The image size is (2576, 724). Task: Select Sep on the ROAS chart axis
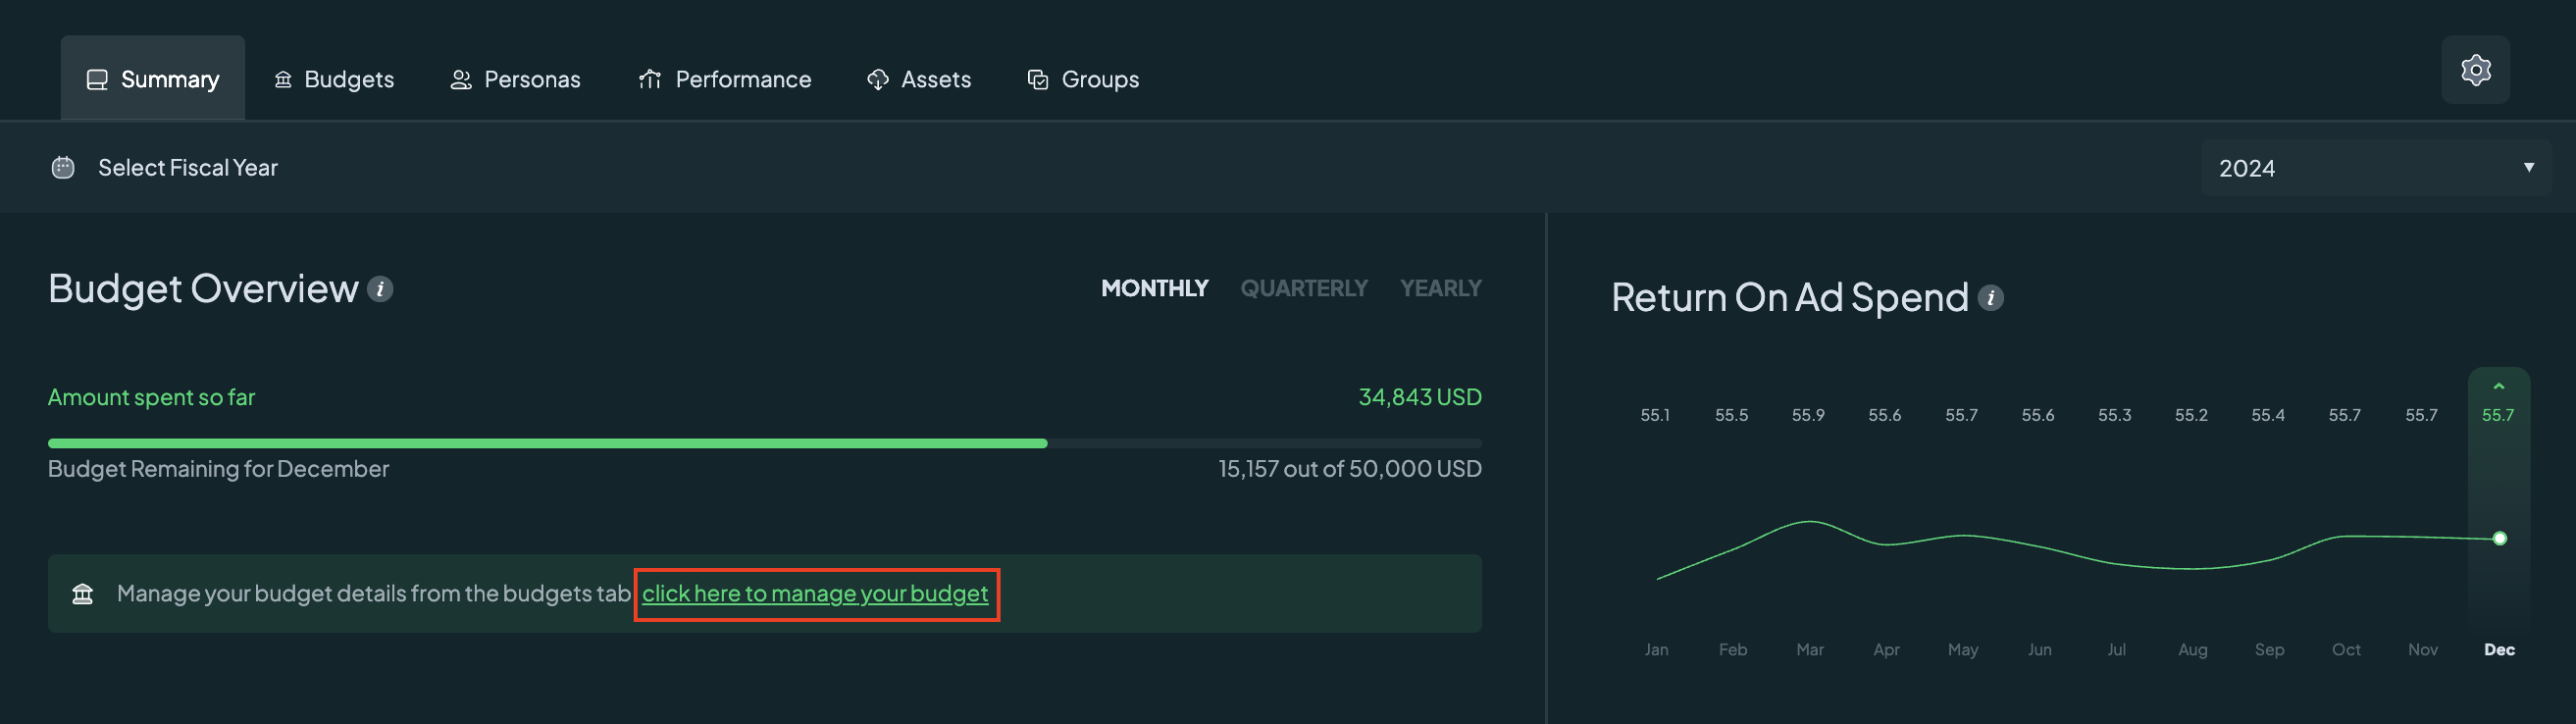(x=2269, y=650)
